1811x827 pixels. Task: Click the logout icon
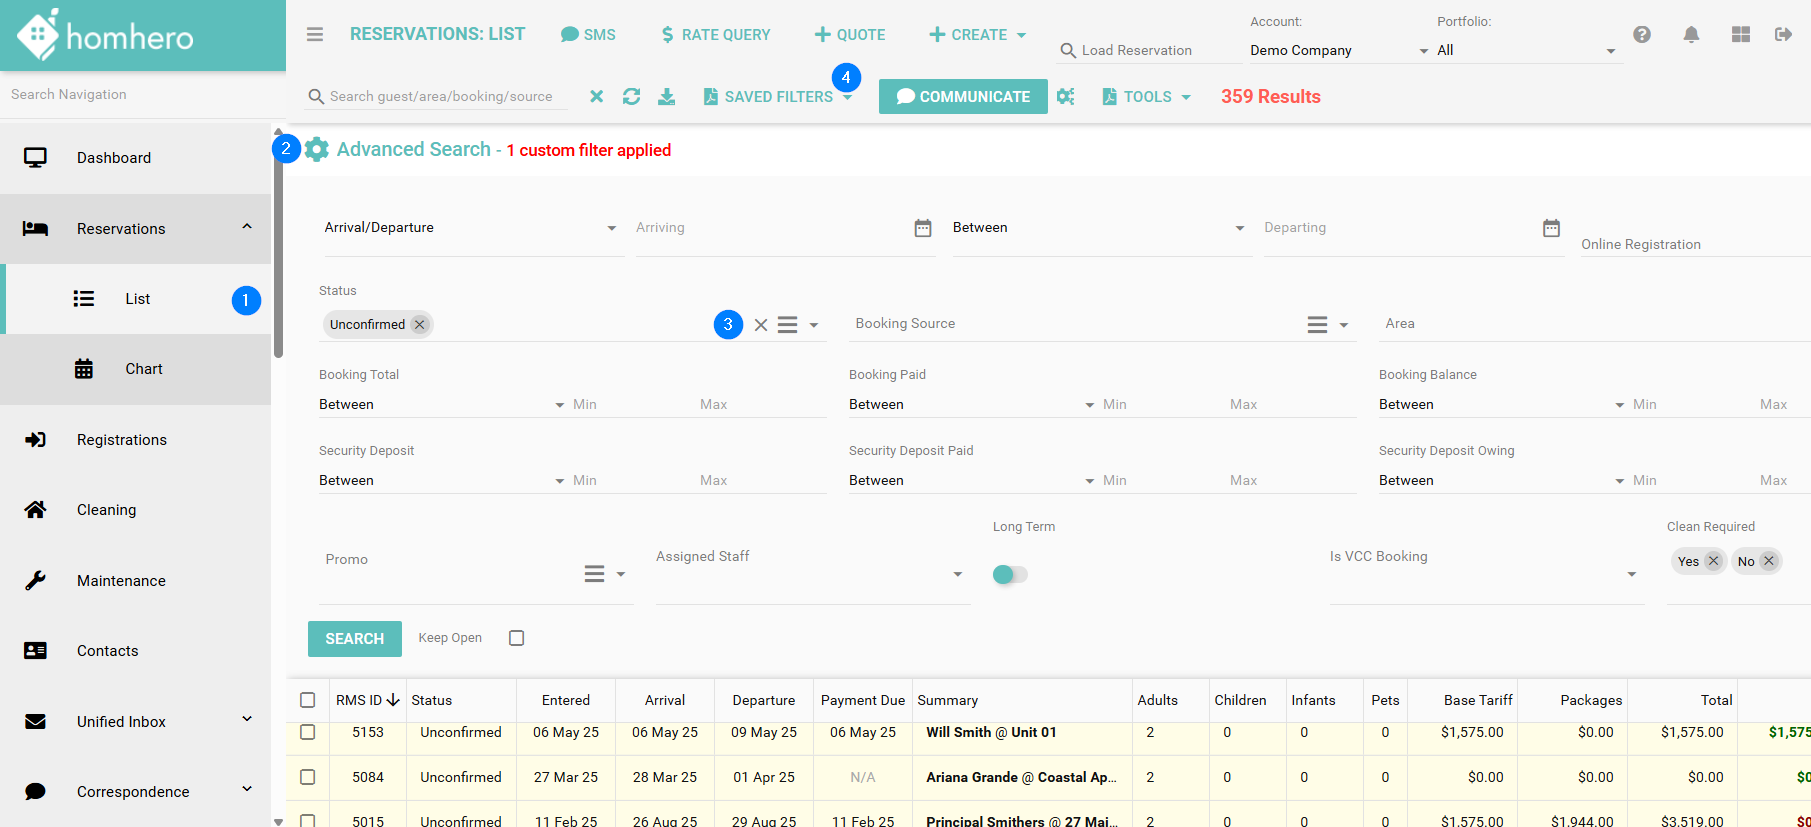click(x=1783, y=35)
